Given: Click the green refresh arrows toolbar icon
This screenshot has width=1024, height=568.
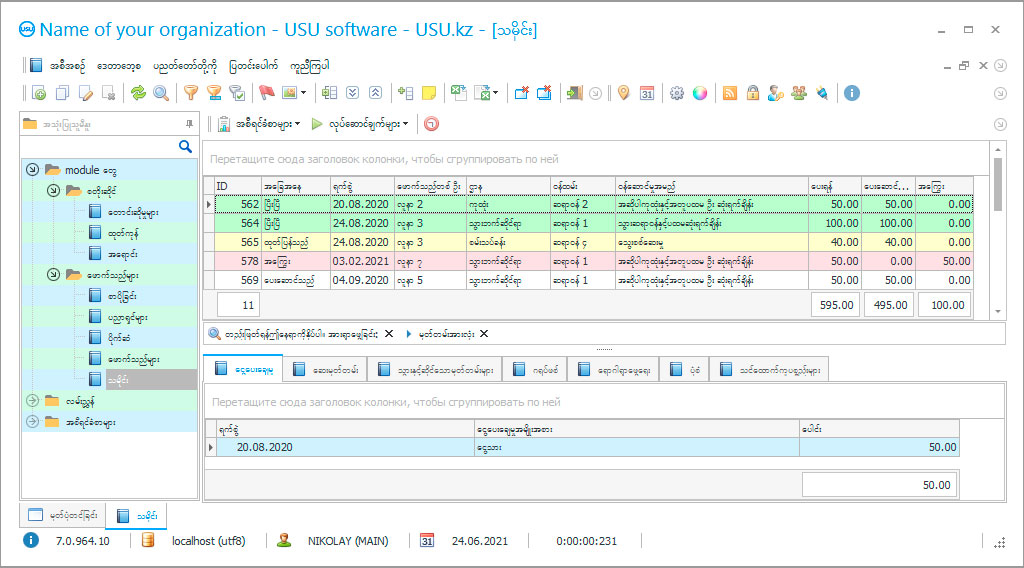Looking at the screenshot, I should point(138,93).
